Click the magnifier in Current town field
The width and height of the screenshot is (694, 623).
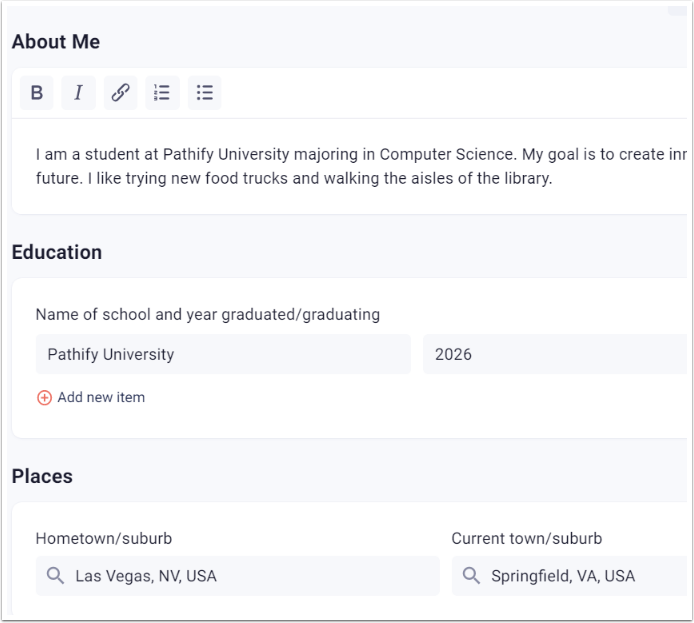pyautogui.click(x=471, y=576)
